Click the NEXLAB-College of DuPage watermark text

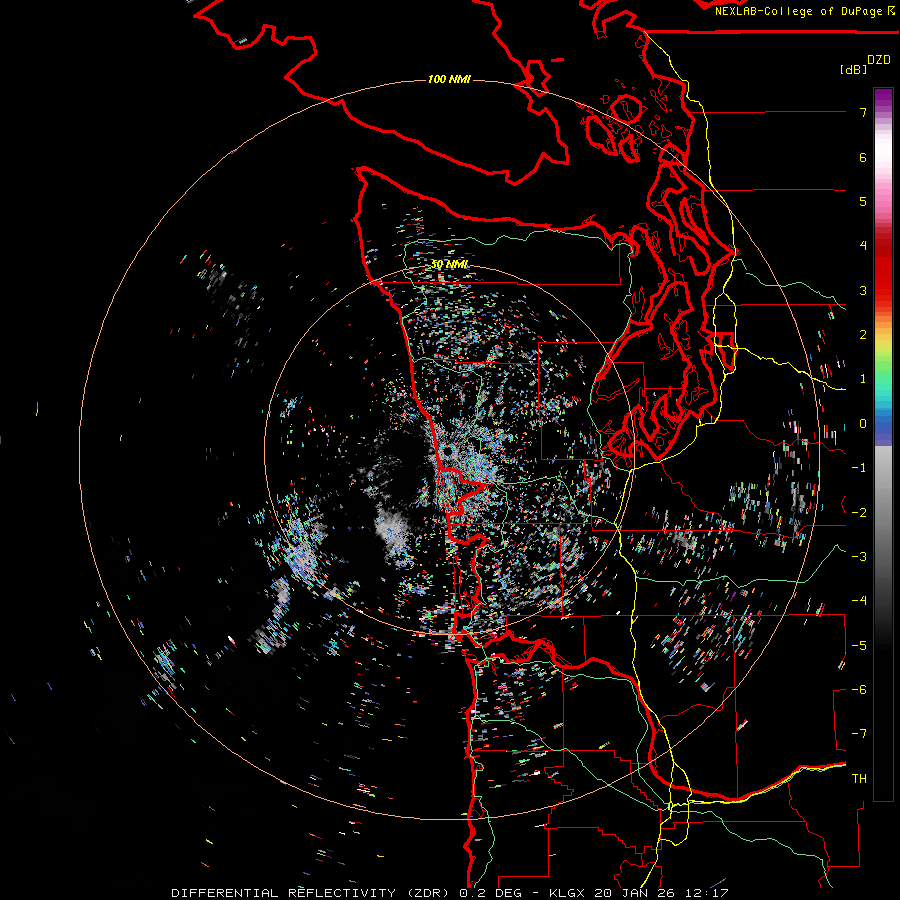[x=798, y=11]
